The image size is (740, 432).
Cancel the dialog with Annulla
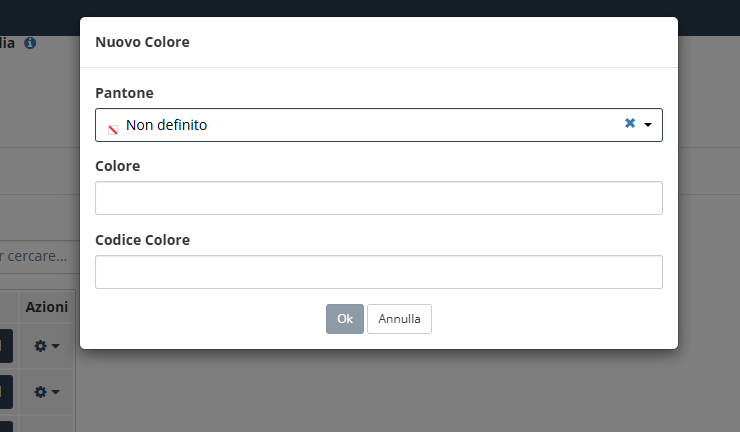click(399, 319)
